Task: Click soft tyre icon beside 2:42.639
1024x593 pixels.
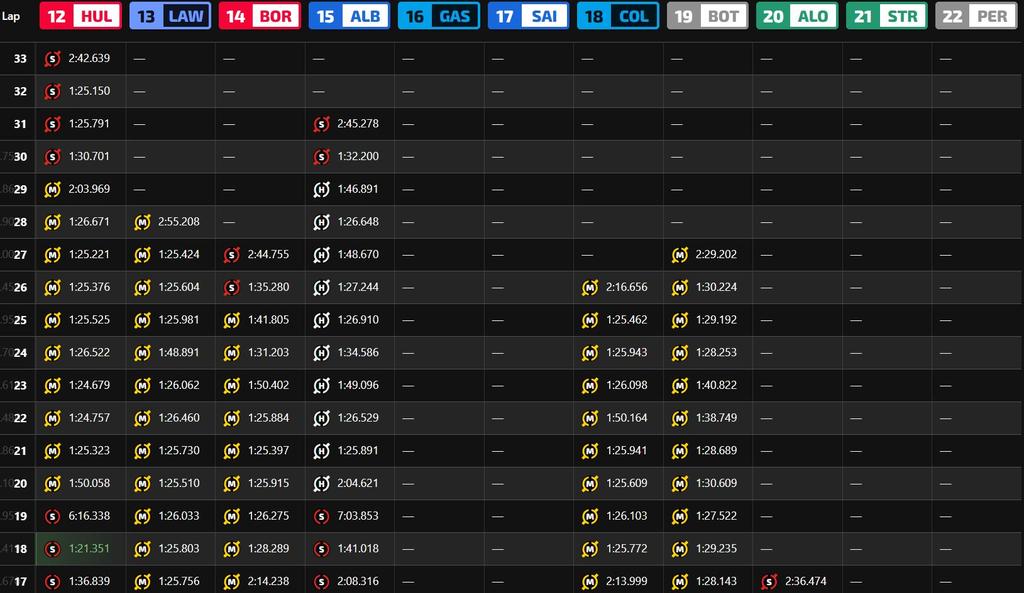Action: pyautogui.click(x=52, y=59)
